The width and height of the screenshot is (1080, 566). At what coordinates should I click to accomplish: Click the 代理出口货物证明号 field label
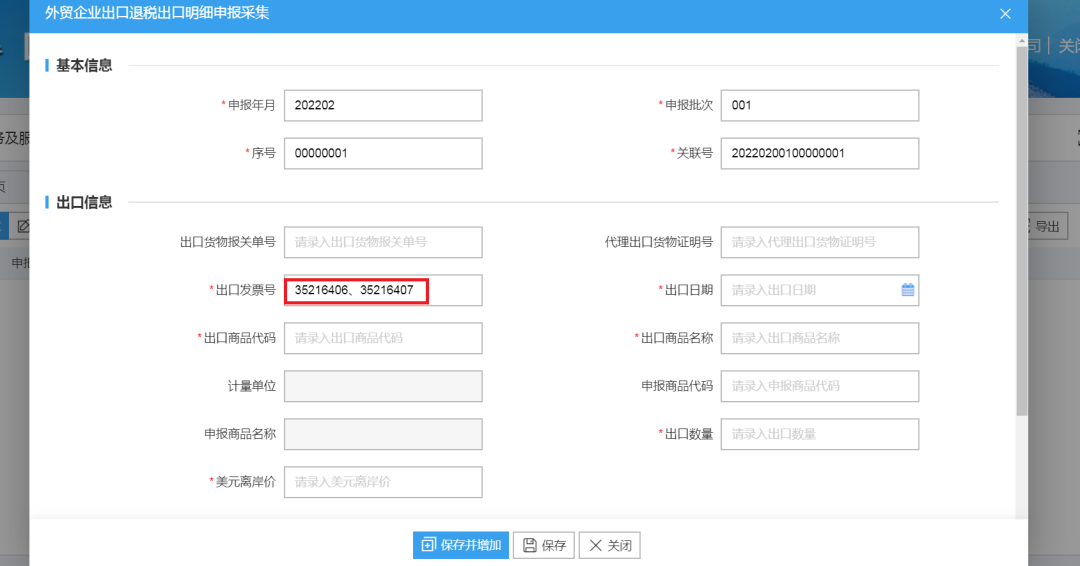point(658,242)
